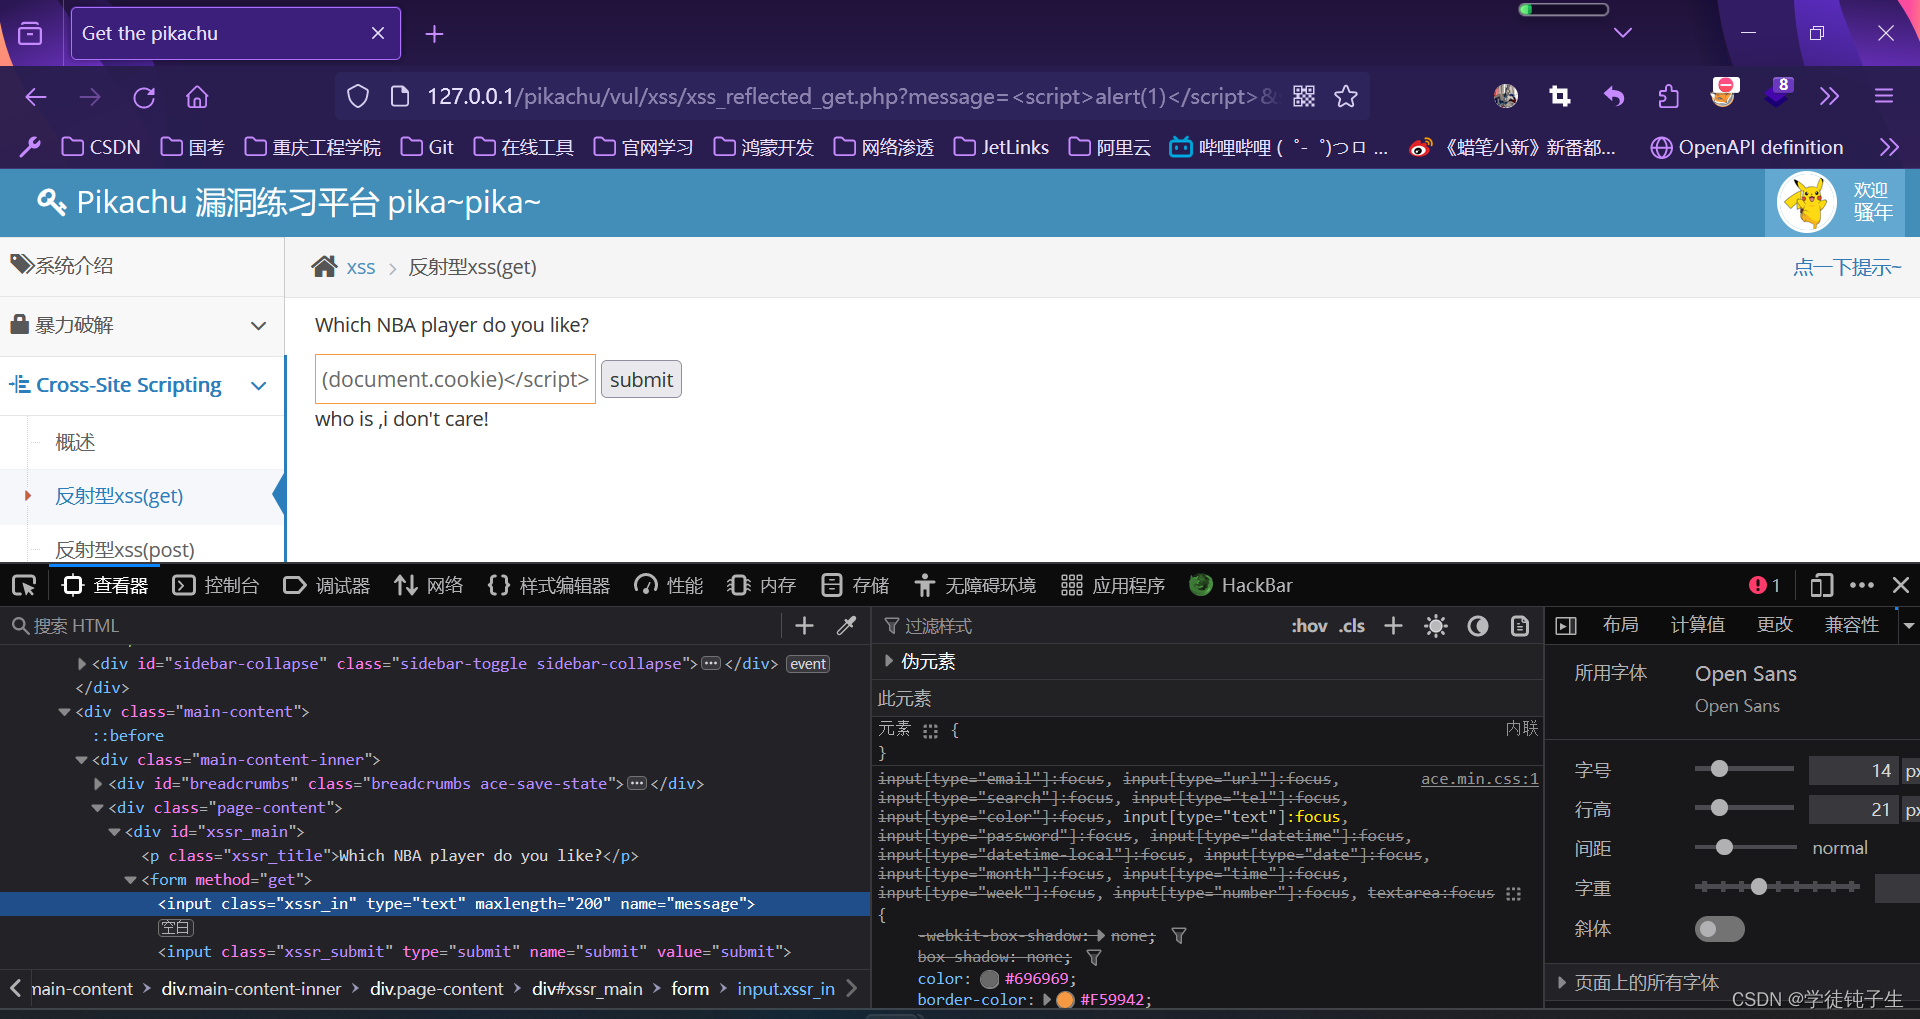Toggle the :hov pseudo-class panel
The width and height of the screenshot is (1920, 1019).
[1309, 626]
